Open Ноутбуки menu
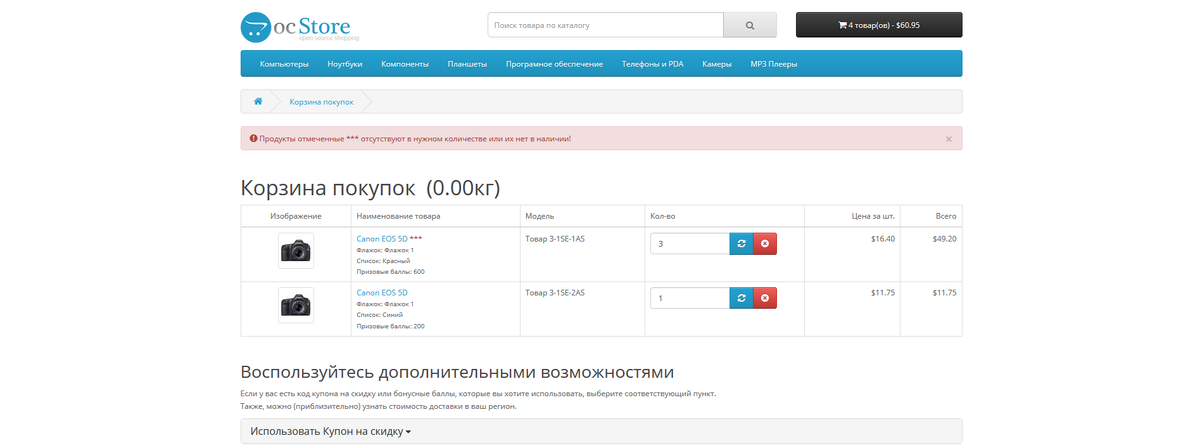Screen dimensions: 1200x445 [344, 64]
